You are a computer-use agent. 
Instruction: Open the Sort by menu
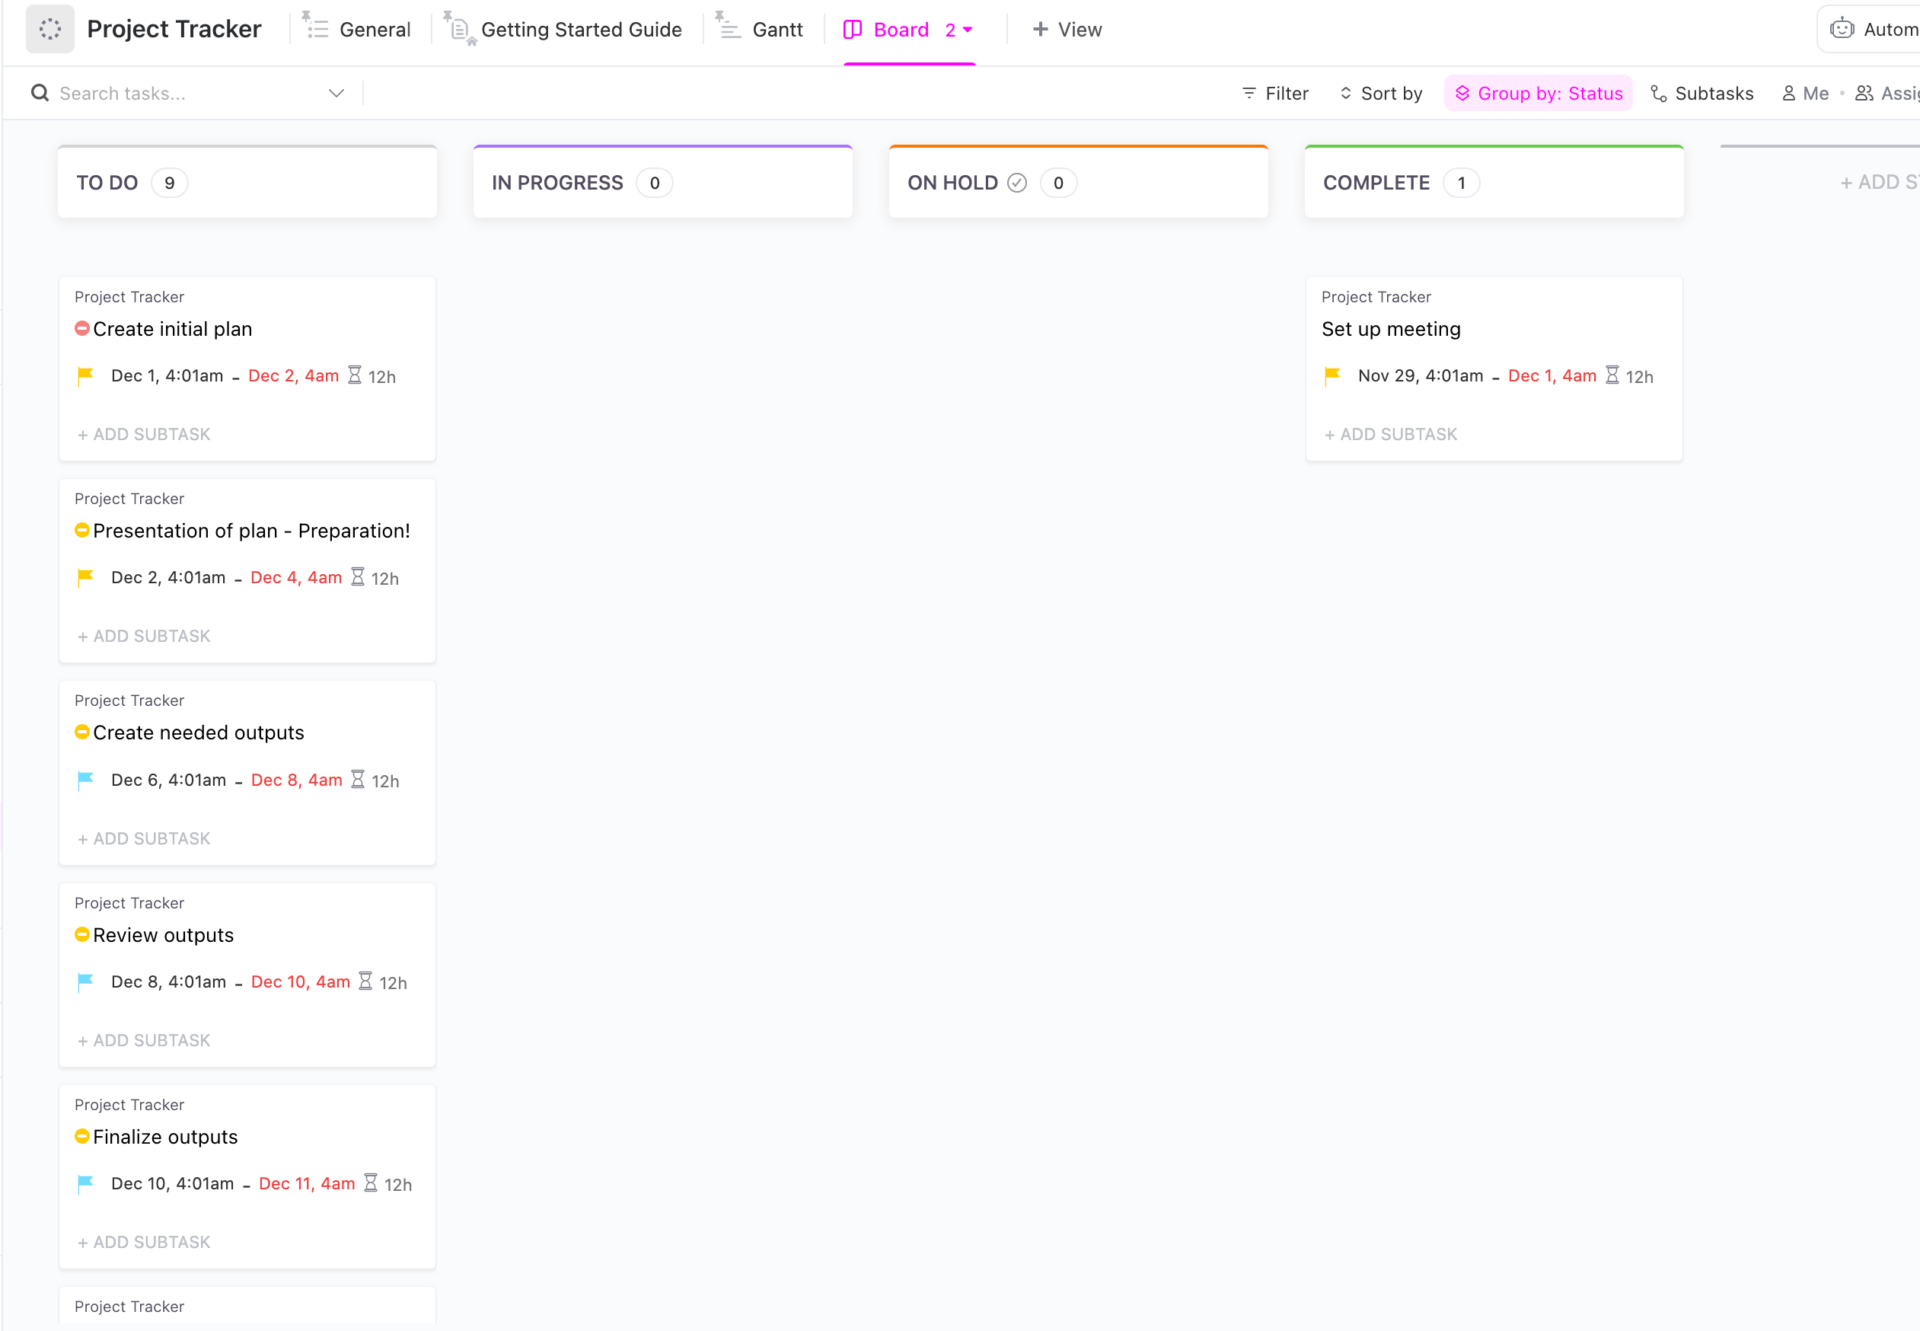pos(1380,93)
